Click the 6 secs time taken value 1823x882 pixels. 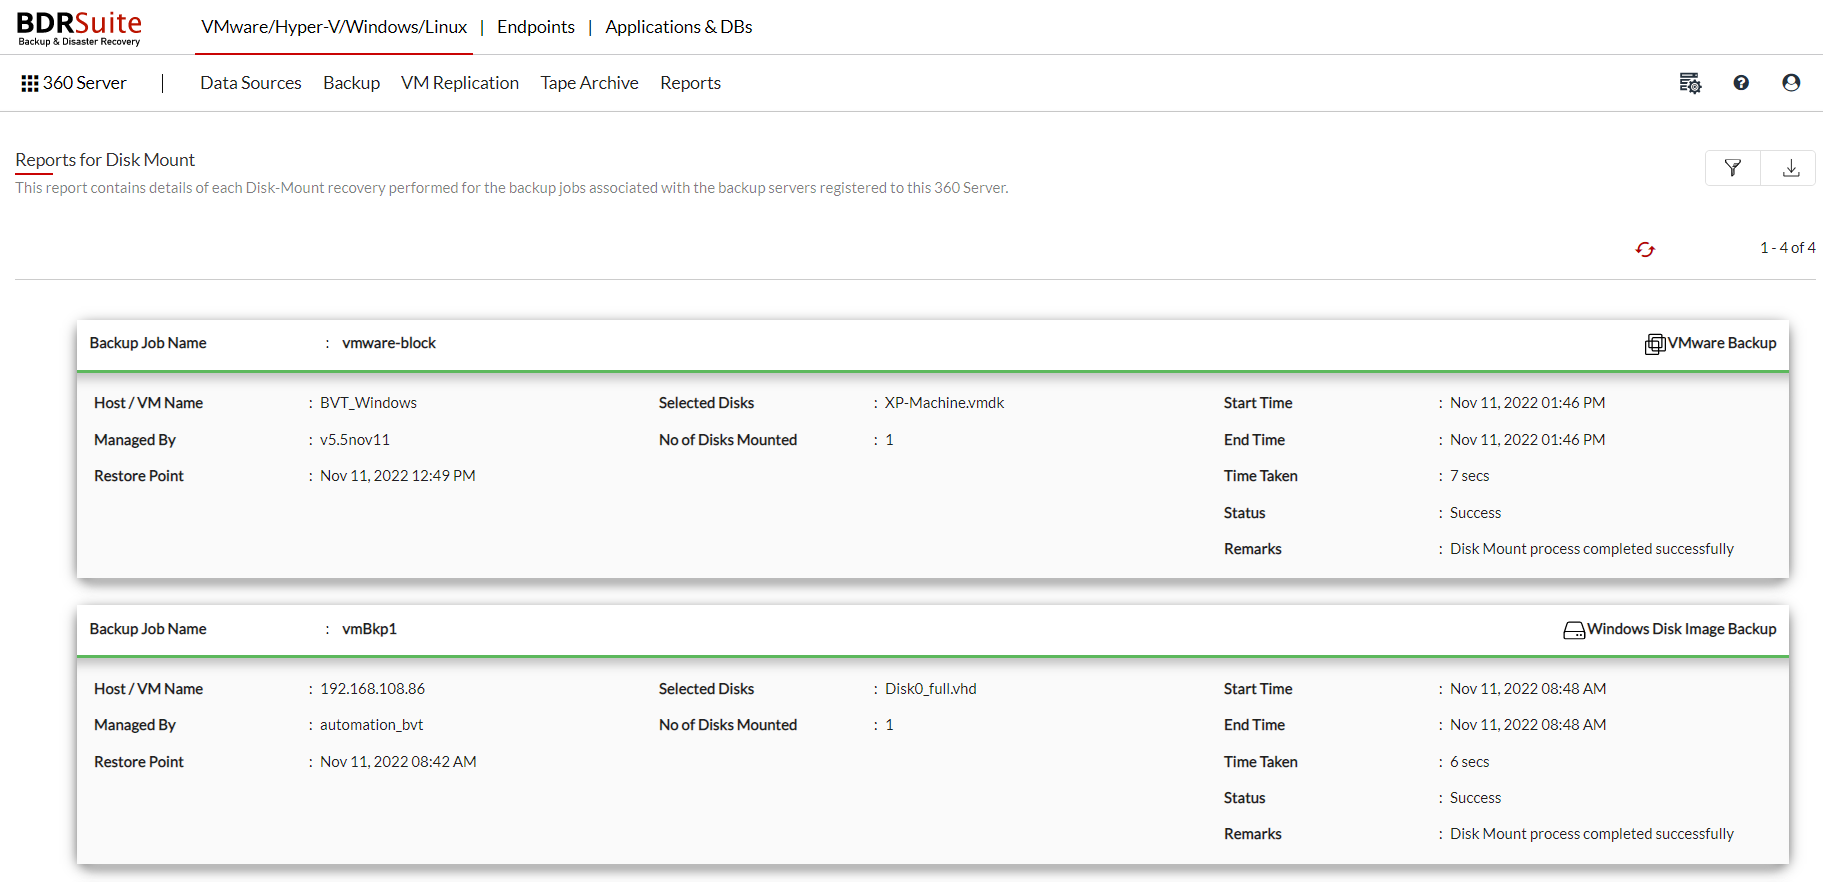(x=1469, y=762)
